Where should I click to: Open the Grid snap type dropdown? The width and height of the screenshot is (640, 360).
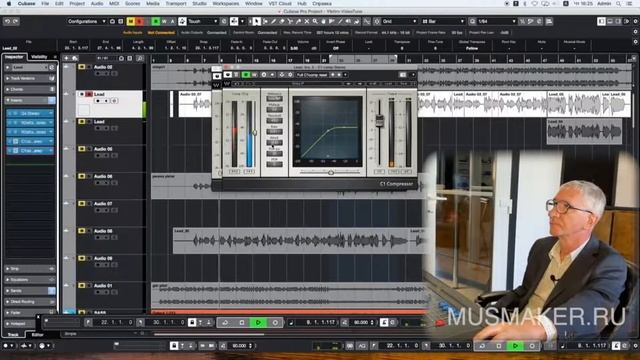(x=399, y=21)
